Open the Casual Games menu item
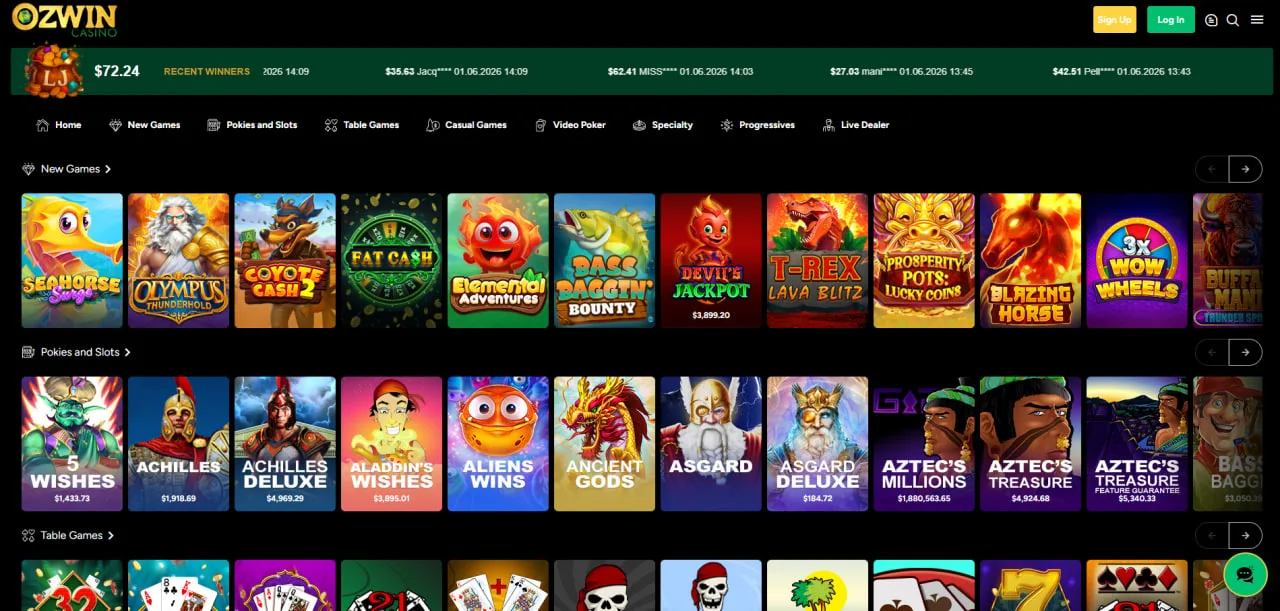The height and width of the screenshot is (611, 1280). (x=466, y=125)
